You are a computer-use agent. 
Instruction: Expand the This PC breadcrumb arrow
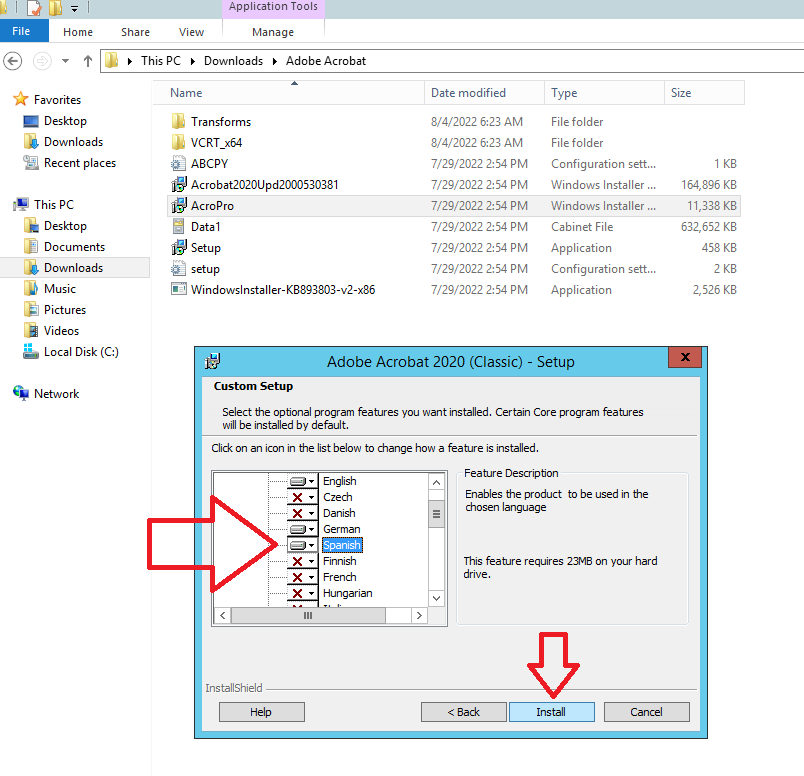pyautogui.click(x=193, y=61)
